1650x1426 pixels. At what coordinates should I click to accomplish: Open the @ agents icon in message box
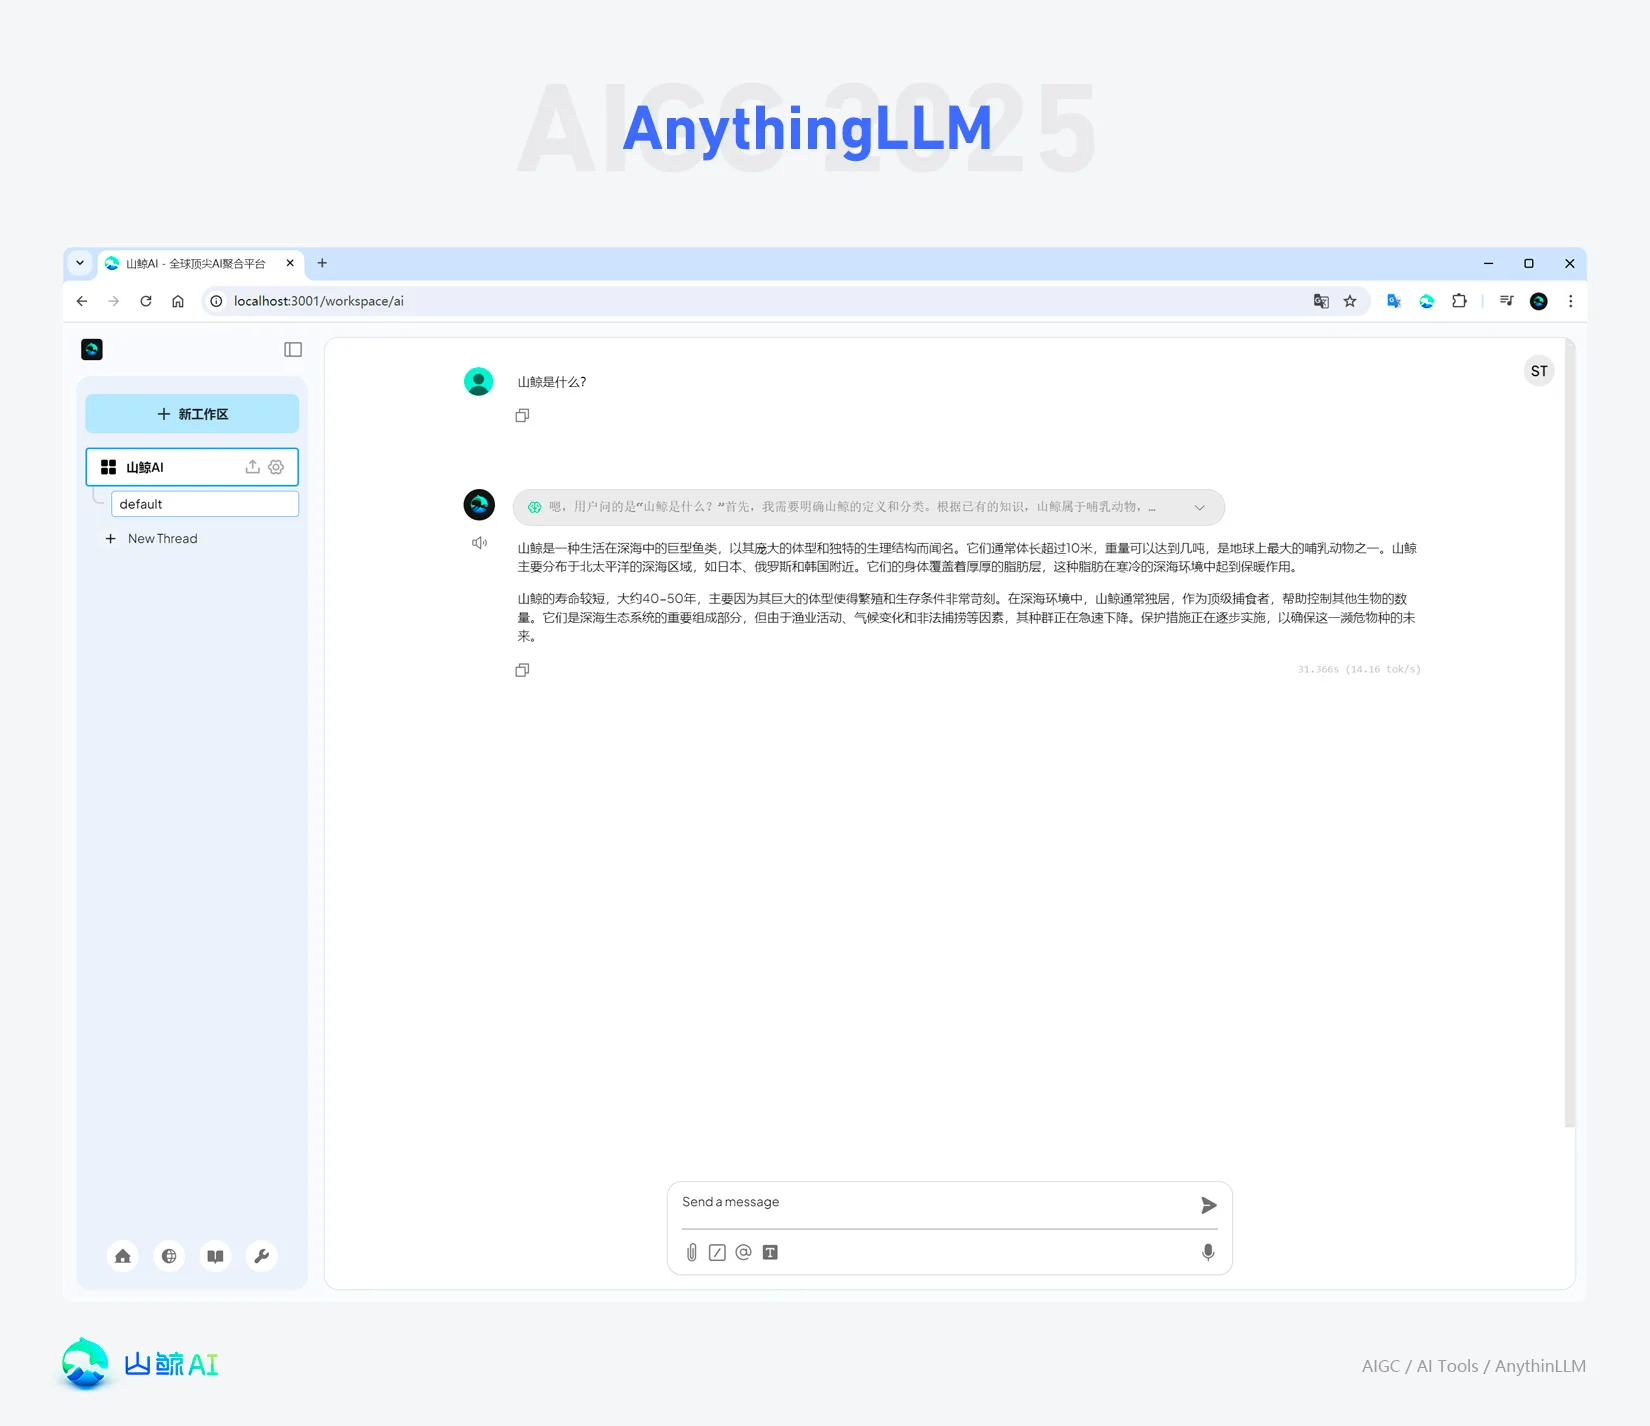pyautogui.click(x=743, y=1253)
